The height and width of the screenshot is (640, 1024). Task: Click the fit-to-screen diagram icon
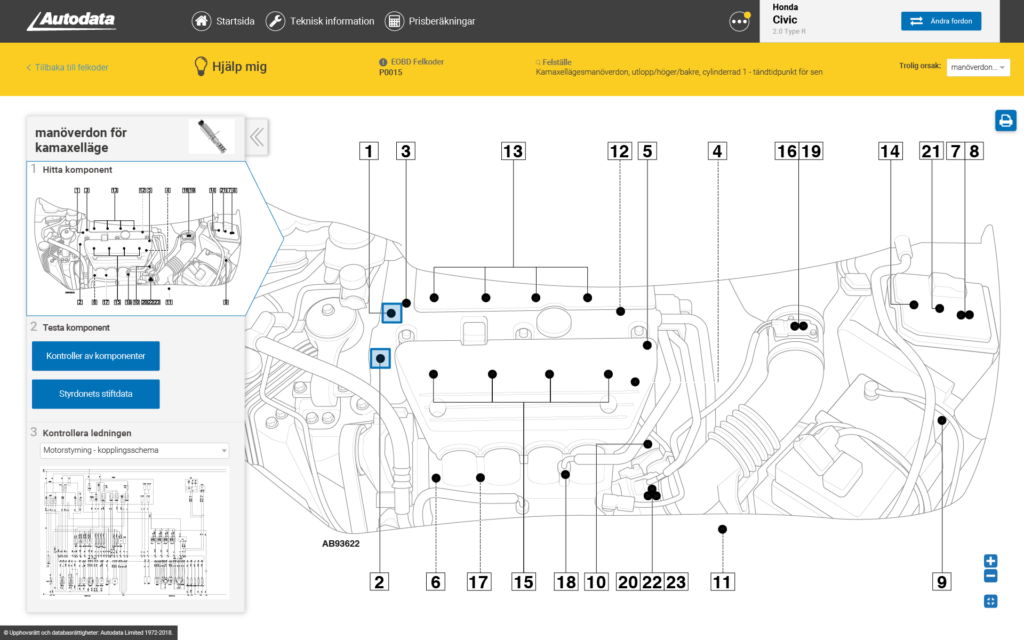pos(990,601)
